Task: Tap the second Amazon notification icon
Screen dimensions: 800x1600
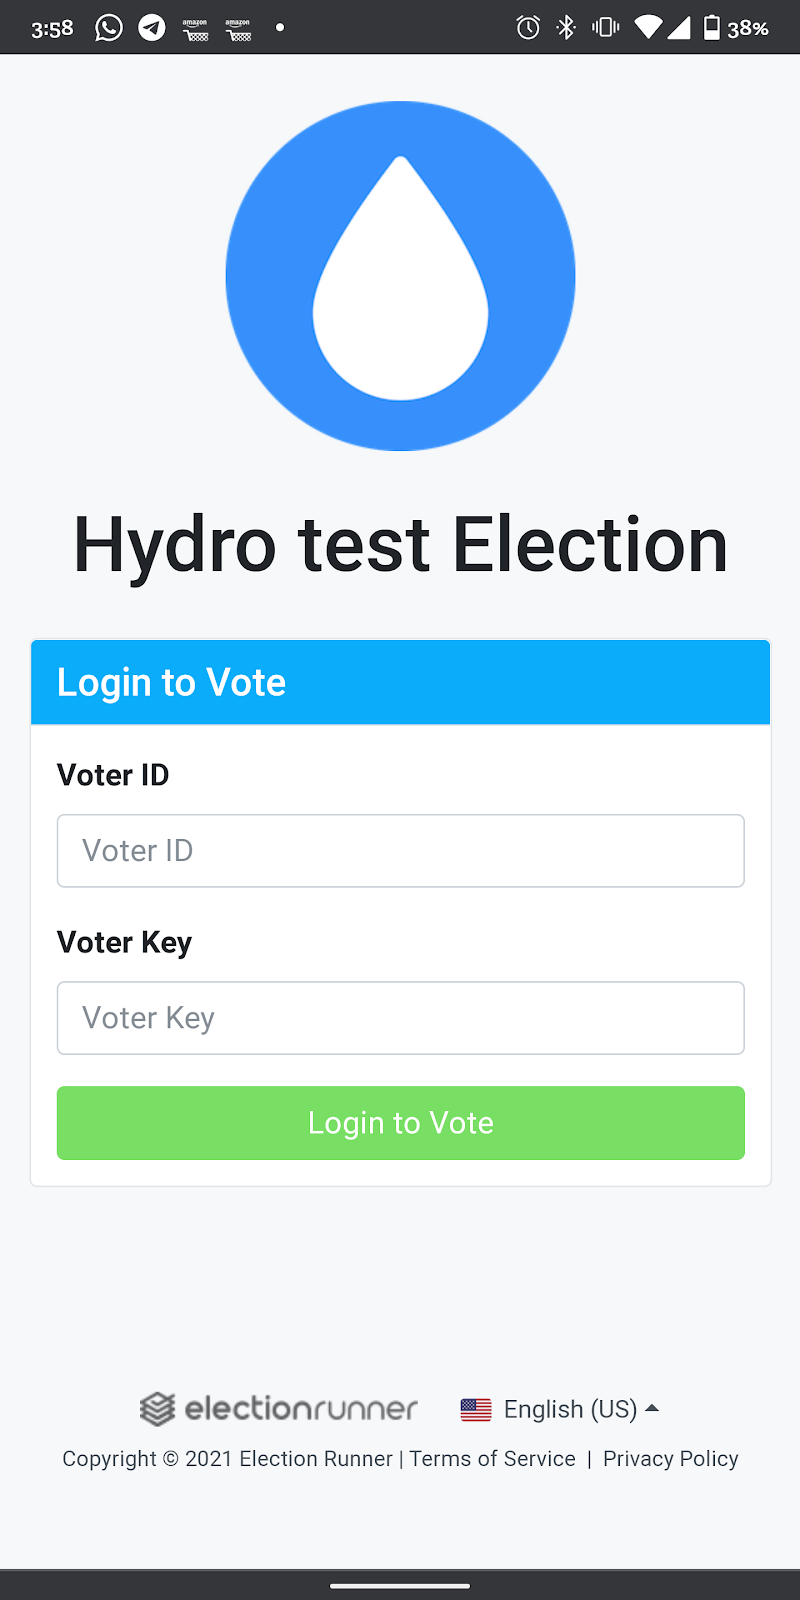Action: pos(238,29)
